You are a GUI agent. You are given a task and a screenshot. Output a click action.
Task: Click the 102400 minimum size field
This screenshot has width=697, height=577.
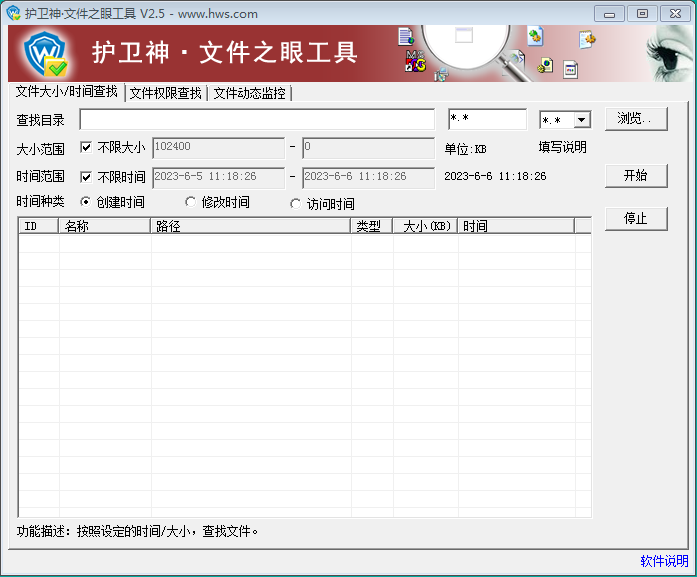point(218,148)
